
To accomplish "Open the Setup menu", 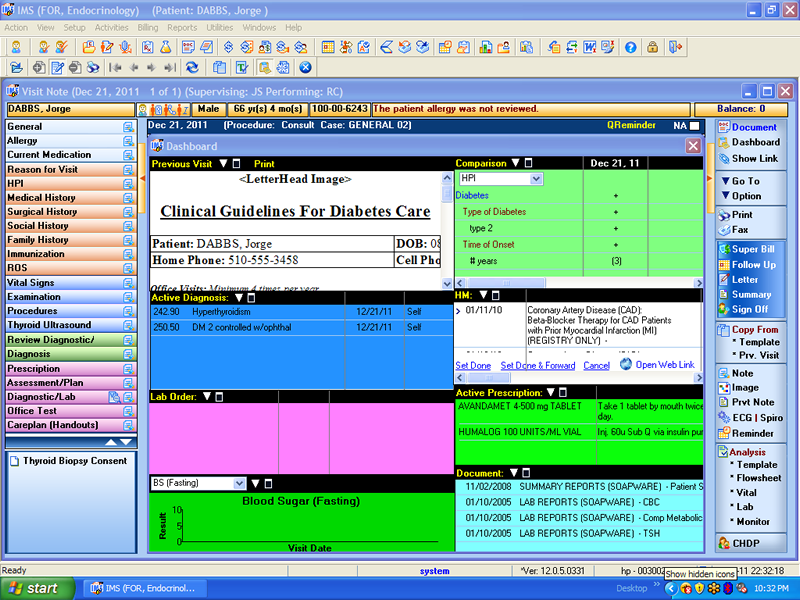I will (x=74, y=28).
